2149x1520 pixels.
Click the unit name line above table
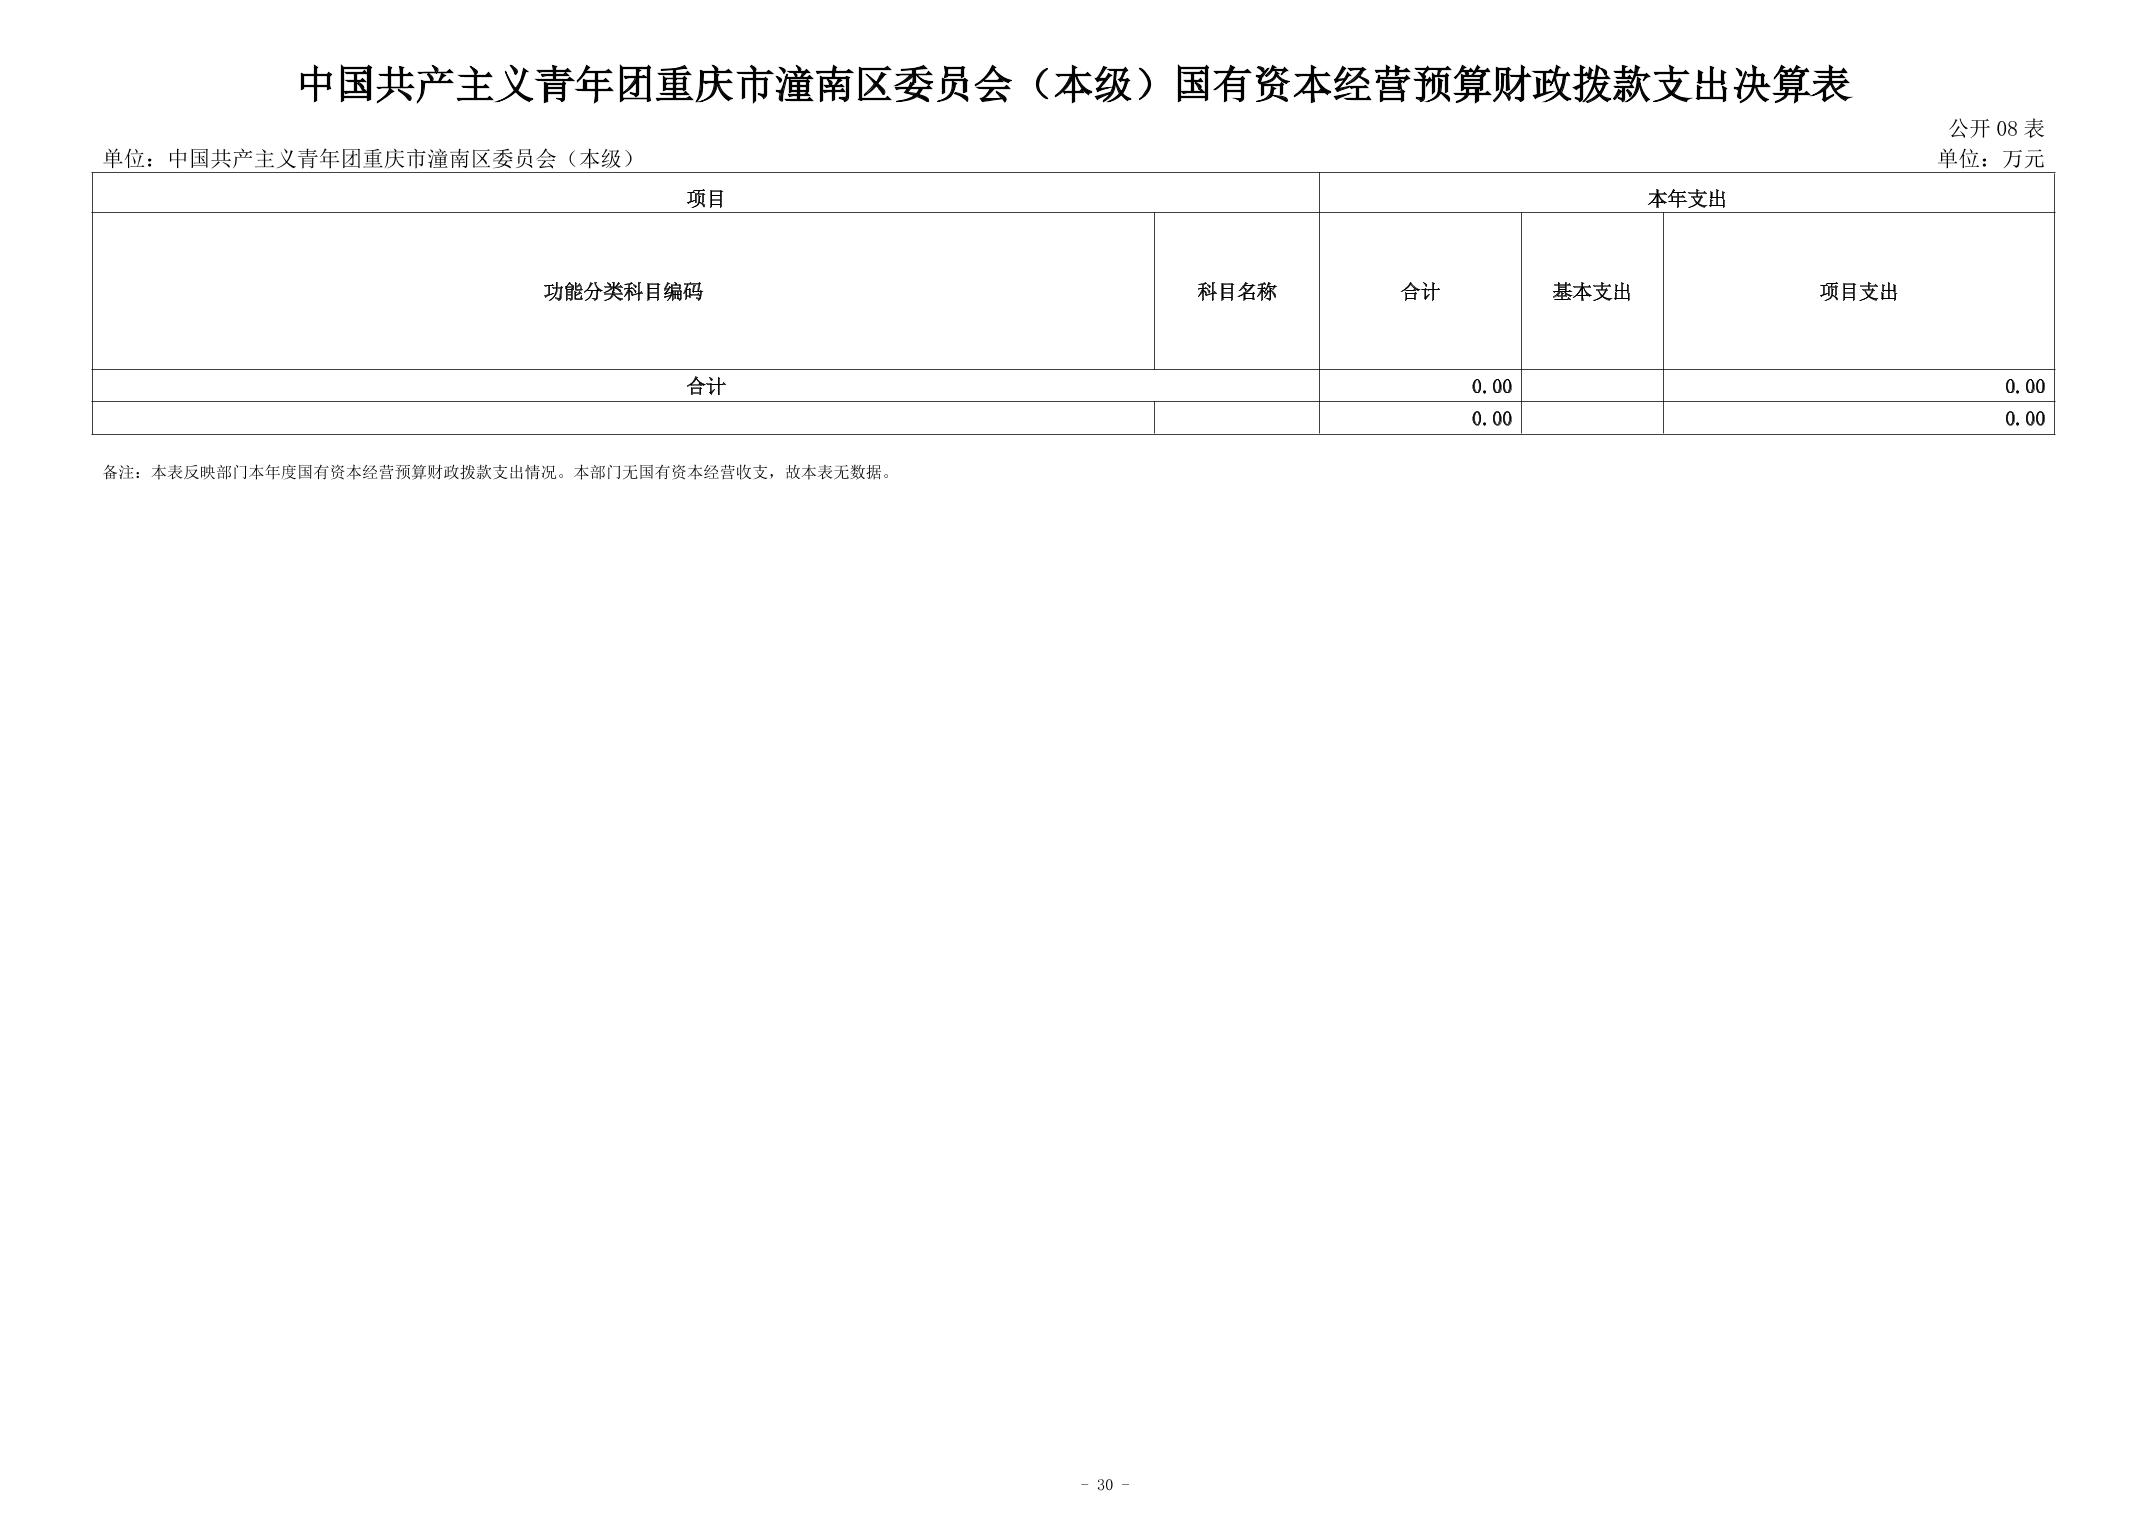point(370,159)
